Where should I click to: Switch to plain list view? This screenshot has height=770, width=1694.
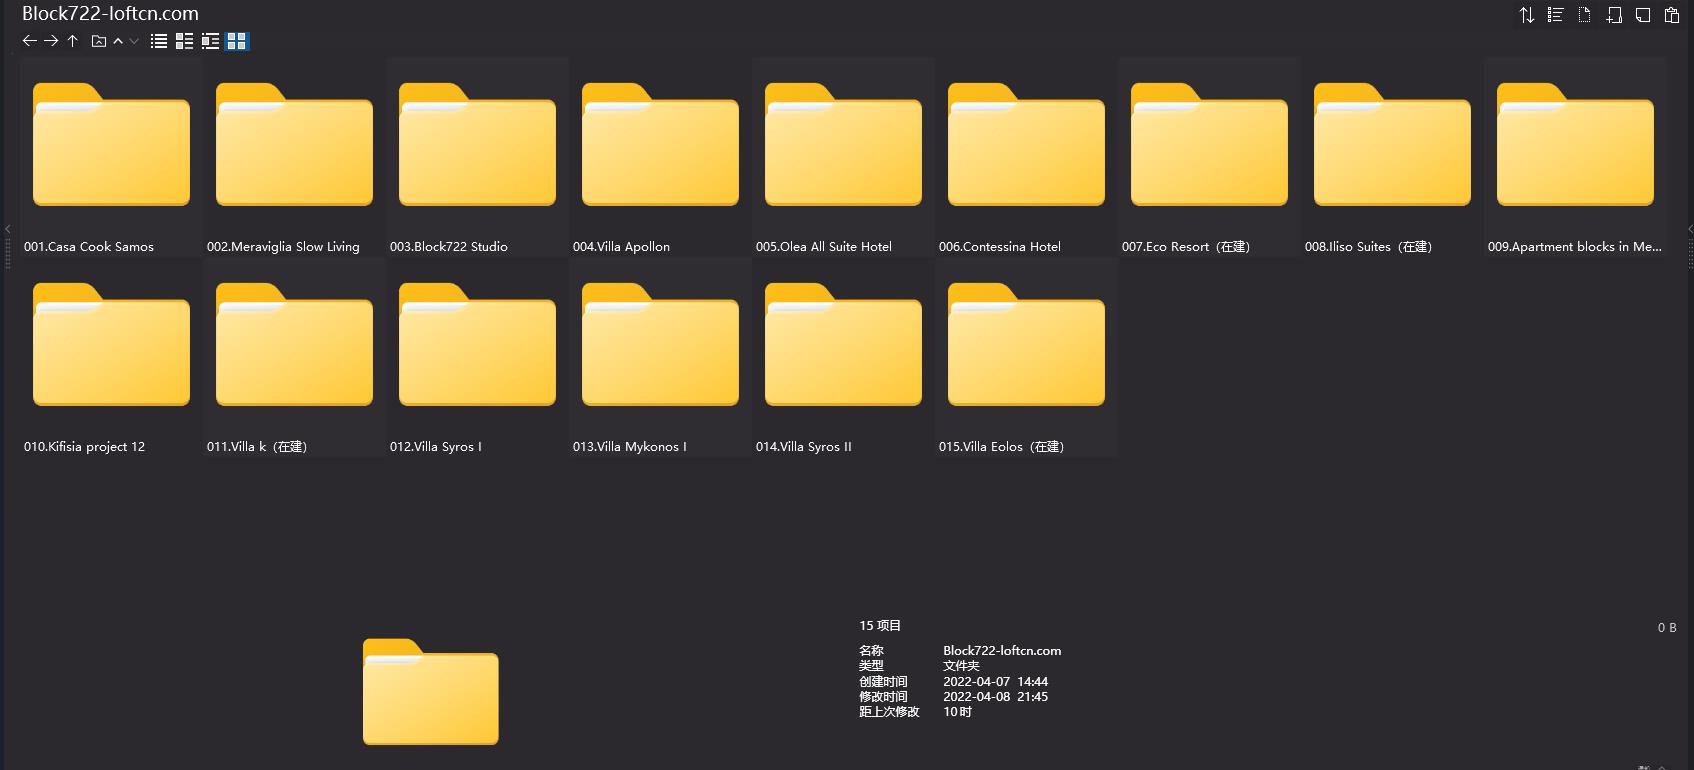159,41
